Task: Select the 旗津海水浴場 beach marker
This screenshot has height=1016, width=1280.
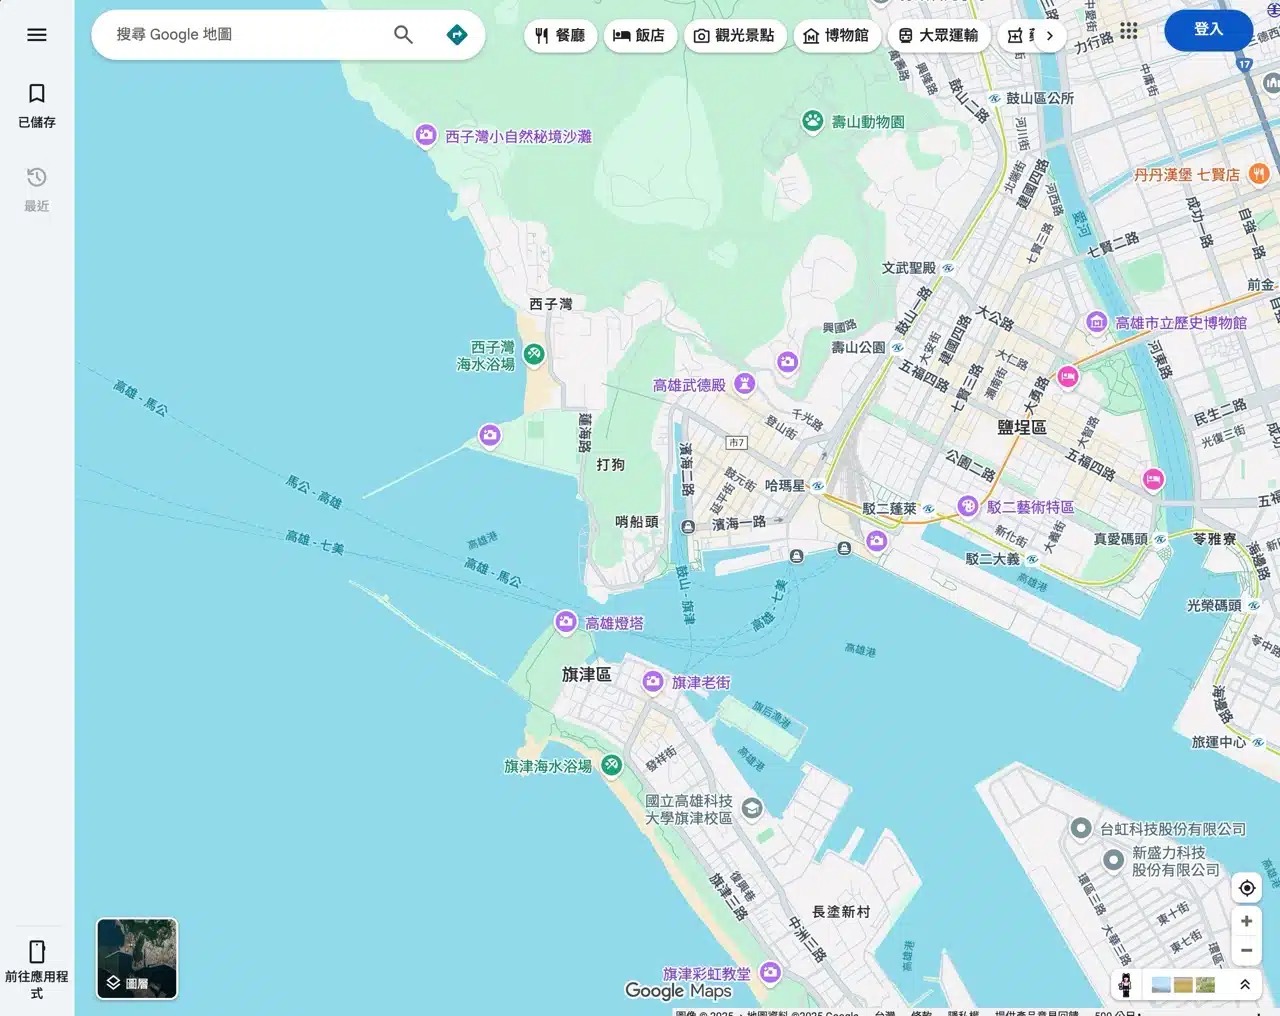Action: click(612, 765)
